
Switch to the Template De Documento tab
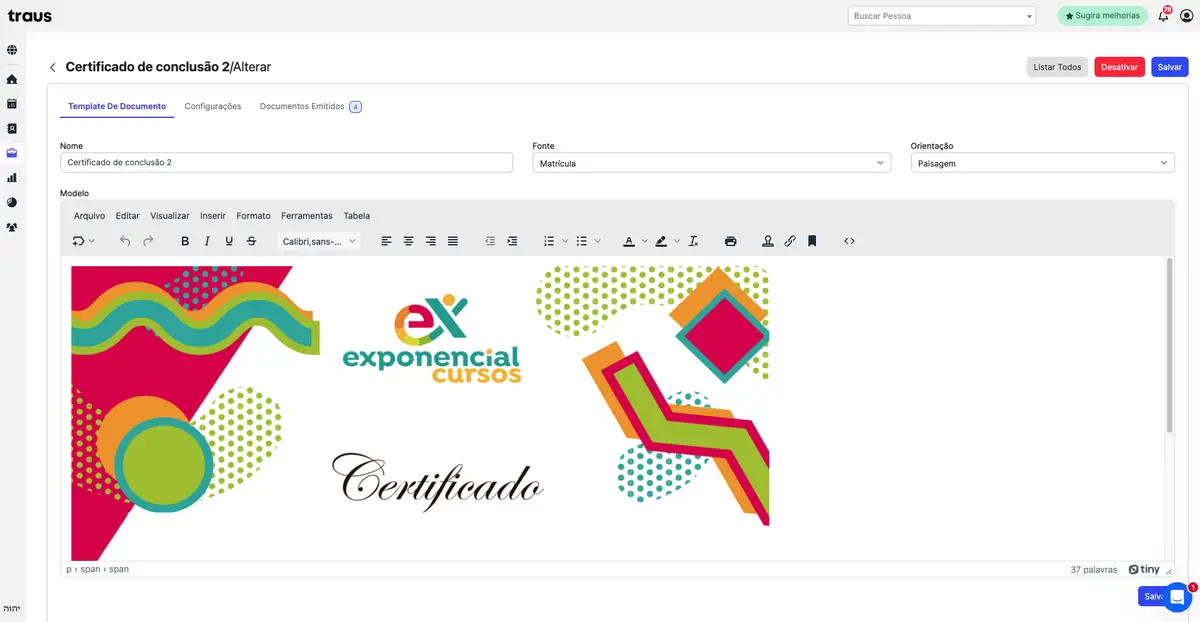(117, 106)
